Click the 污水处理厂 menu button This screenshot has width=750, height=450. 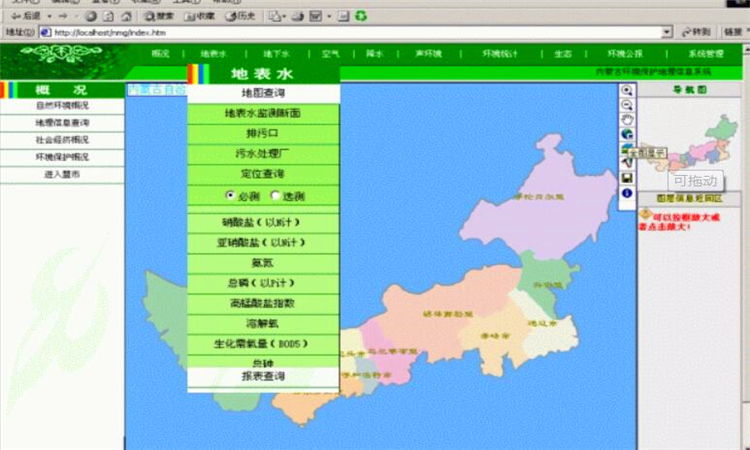pyautogui.click(x=264, y=154)
